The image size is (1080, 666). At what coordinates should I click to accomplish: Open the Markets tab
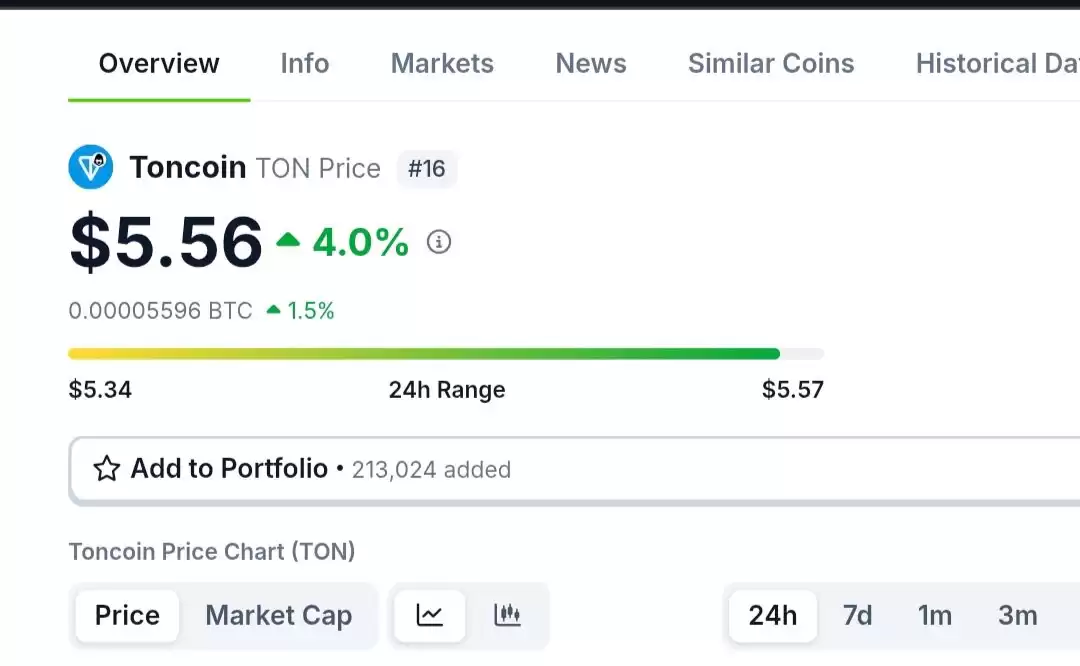tap(442, 63)
